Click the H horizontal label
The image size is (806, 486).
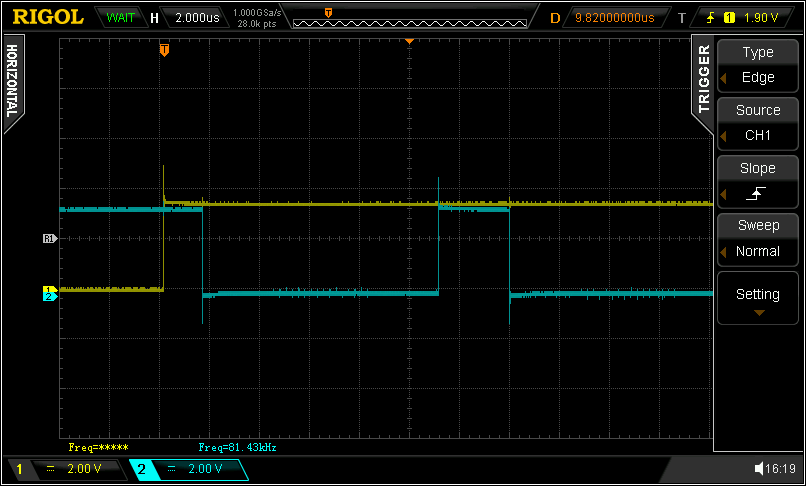[x=154, y=18]
